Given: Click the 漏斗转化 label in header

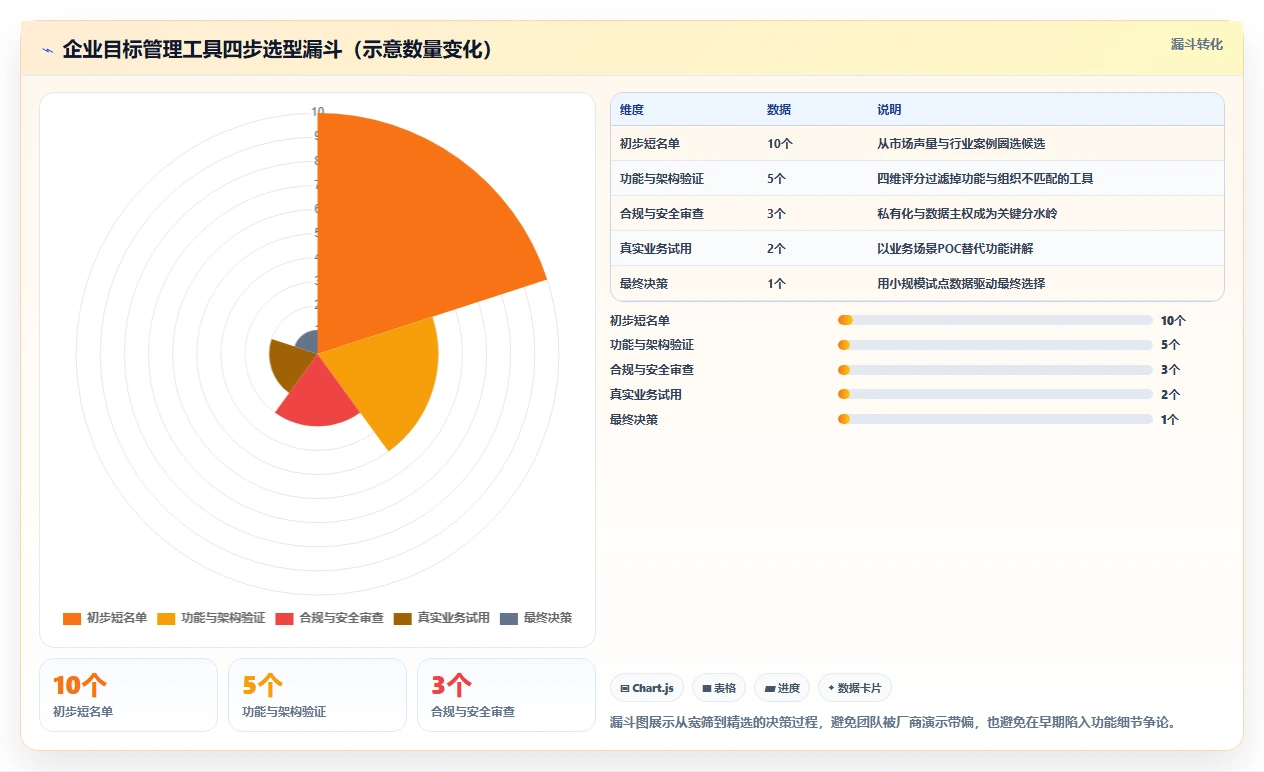Looking at the screenshot, I should (x=1196, y=45).
